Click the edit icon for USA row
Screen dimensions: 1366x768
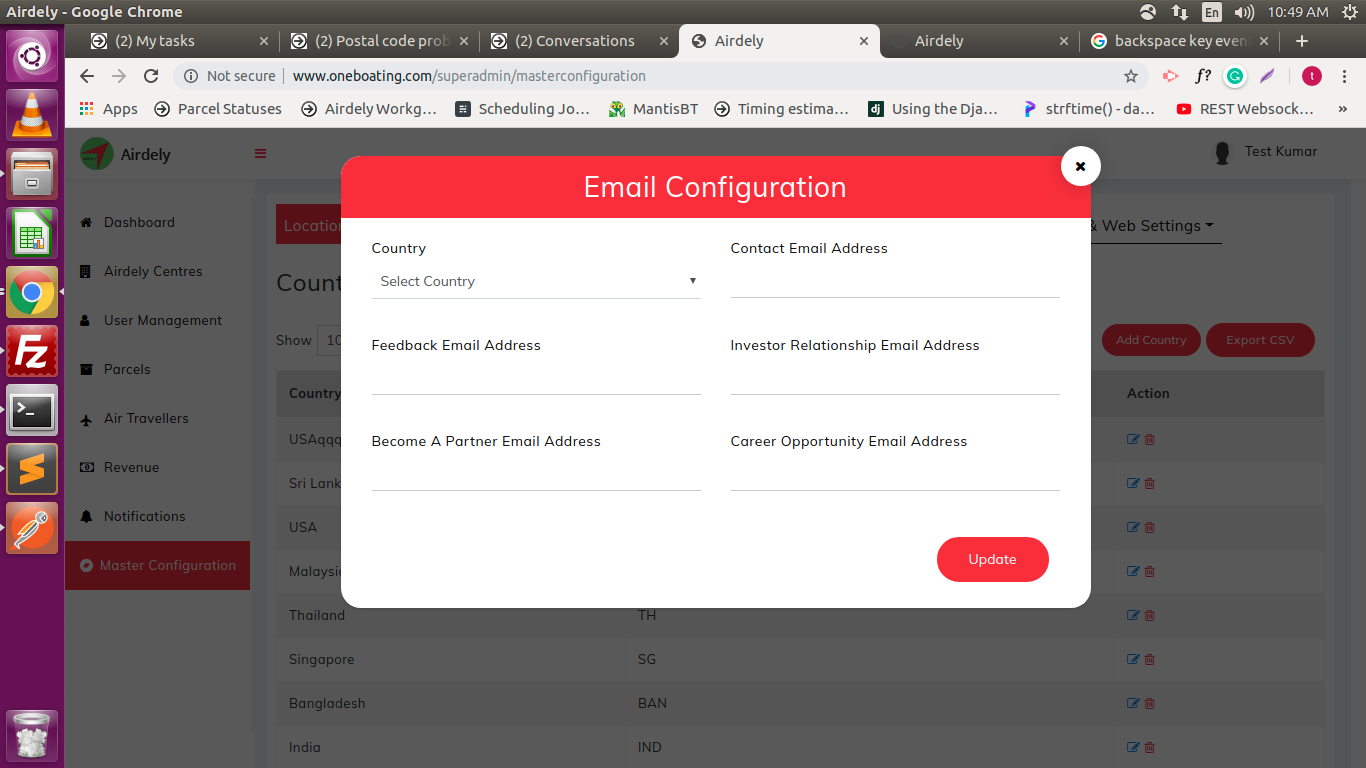[x=1133, y=527]
